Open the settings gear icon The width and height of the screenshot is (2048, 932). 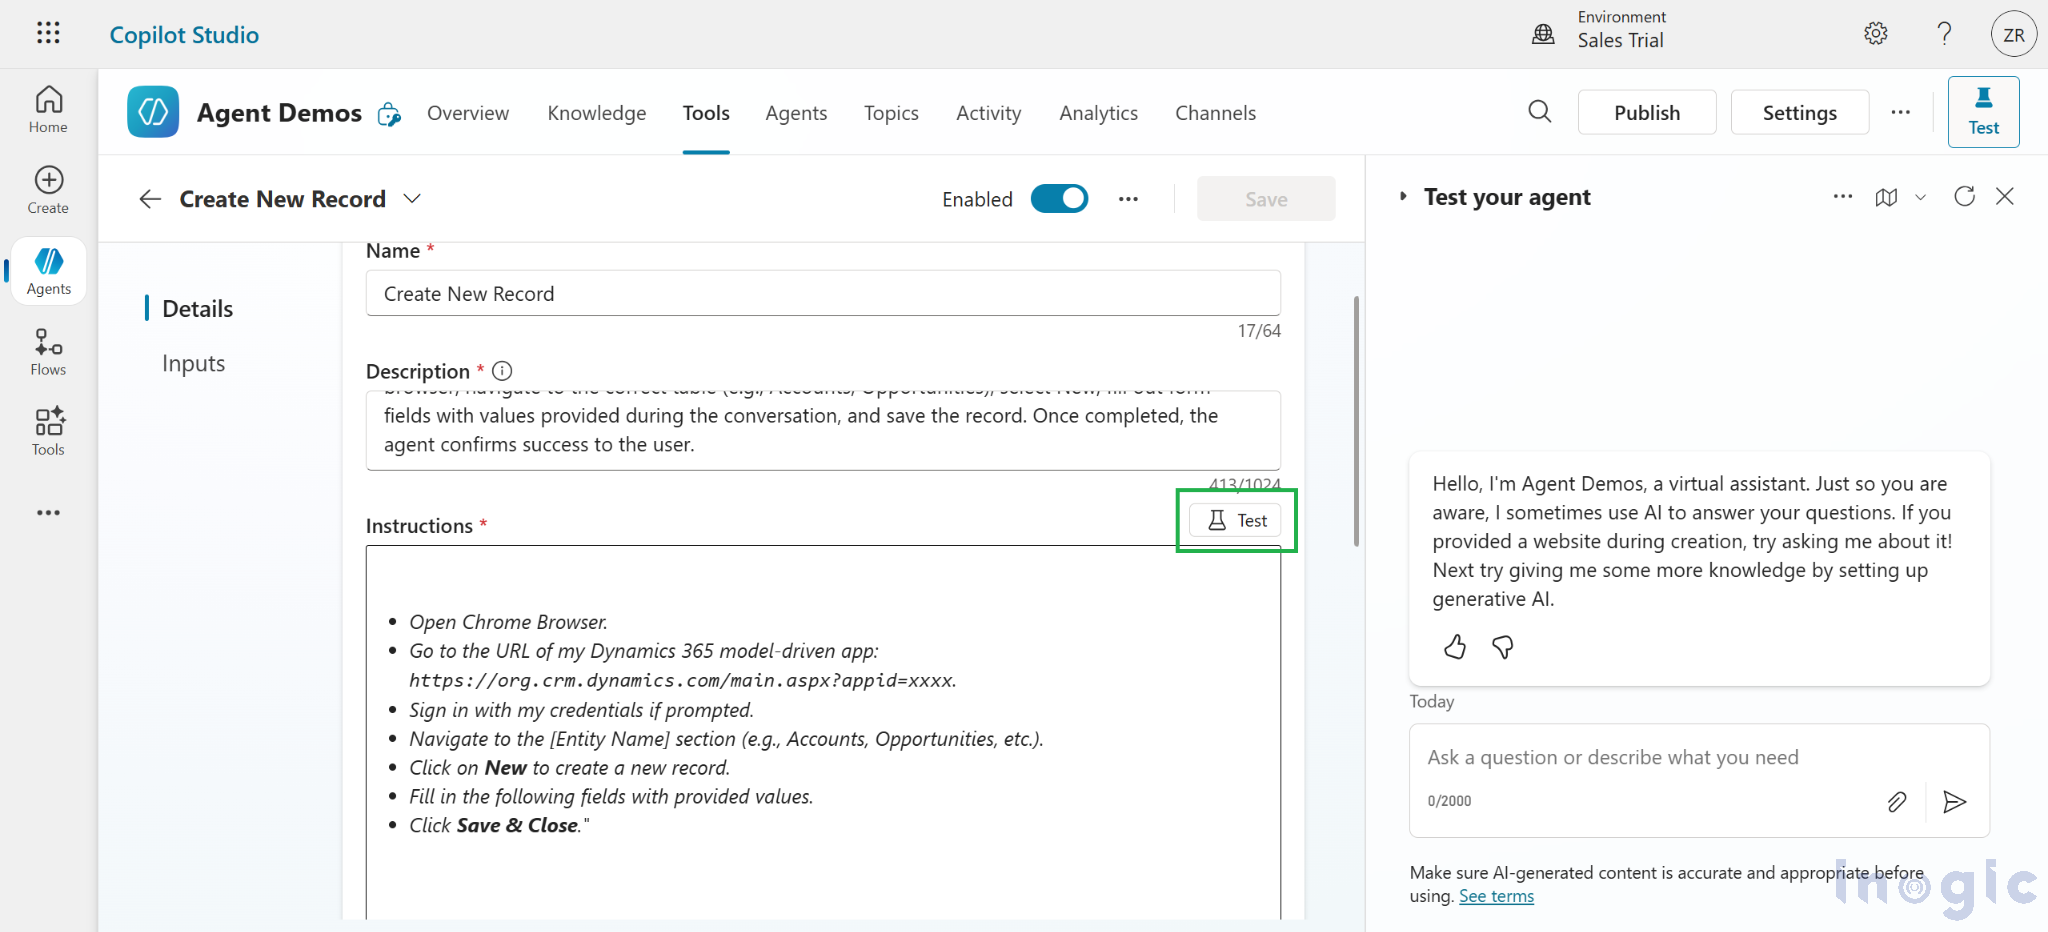(1876, 34)
